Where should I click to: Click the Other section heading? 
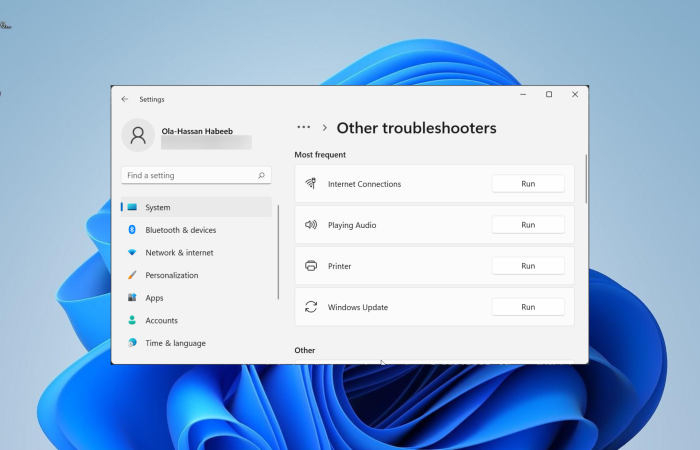tap(304, 350)
